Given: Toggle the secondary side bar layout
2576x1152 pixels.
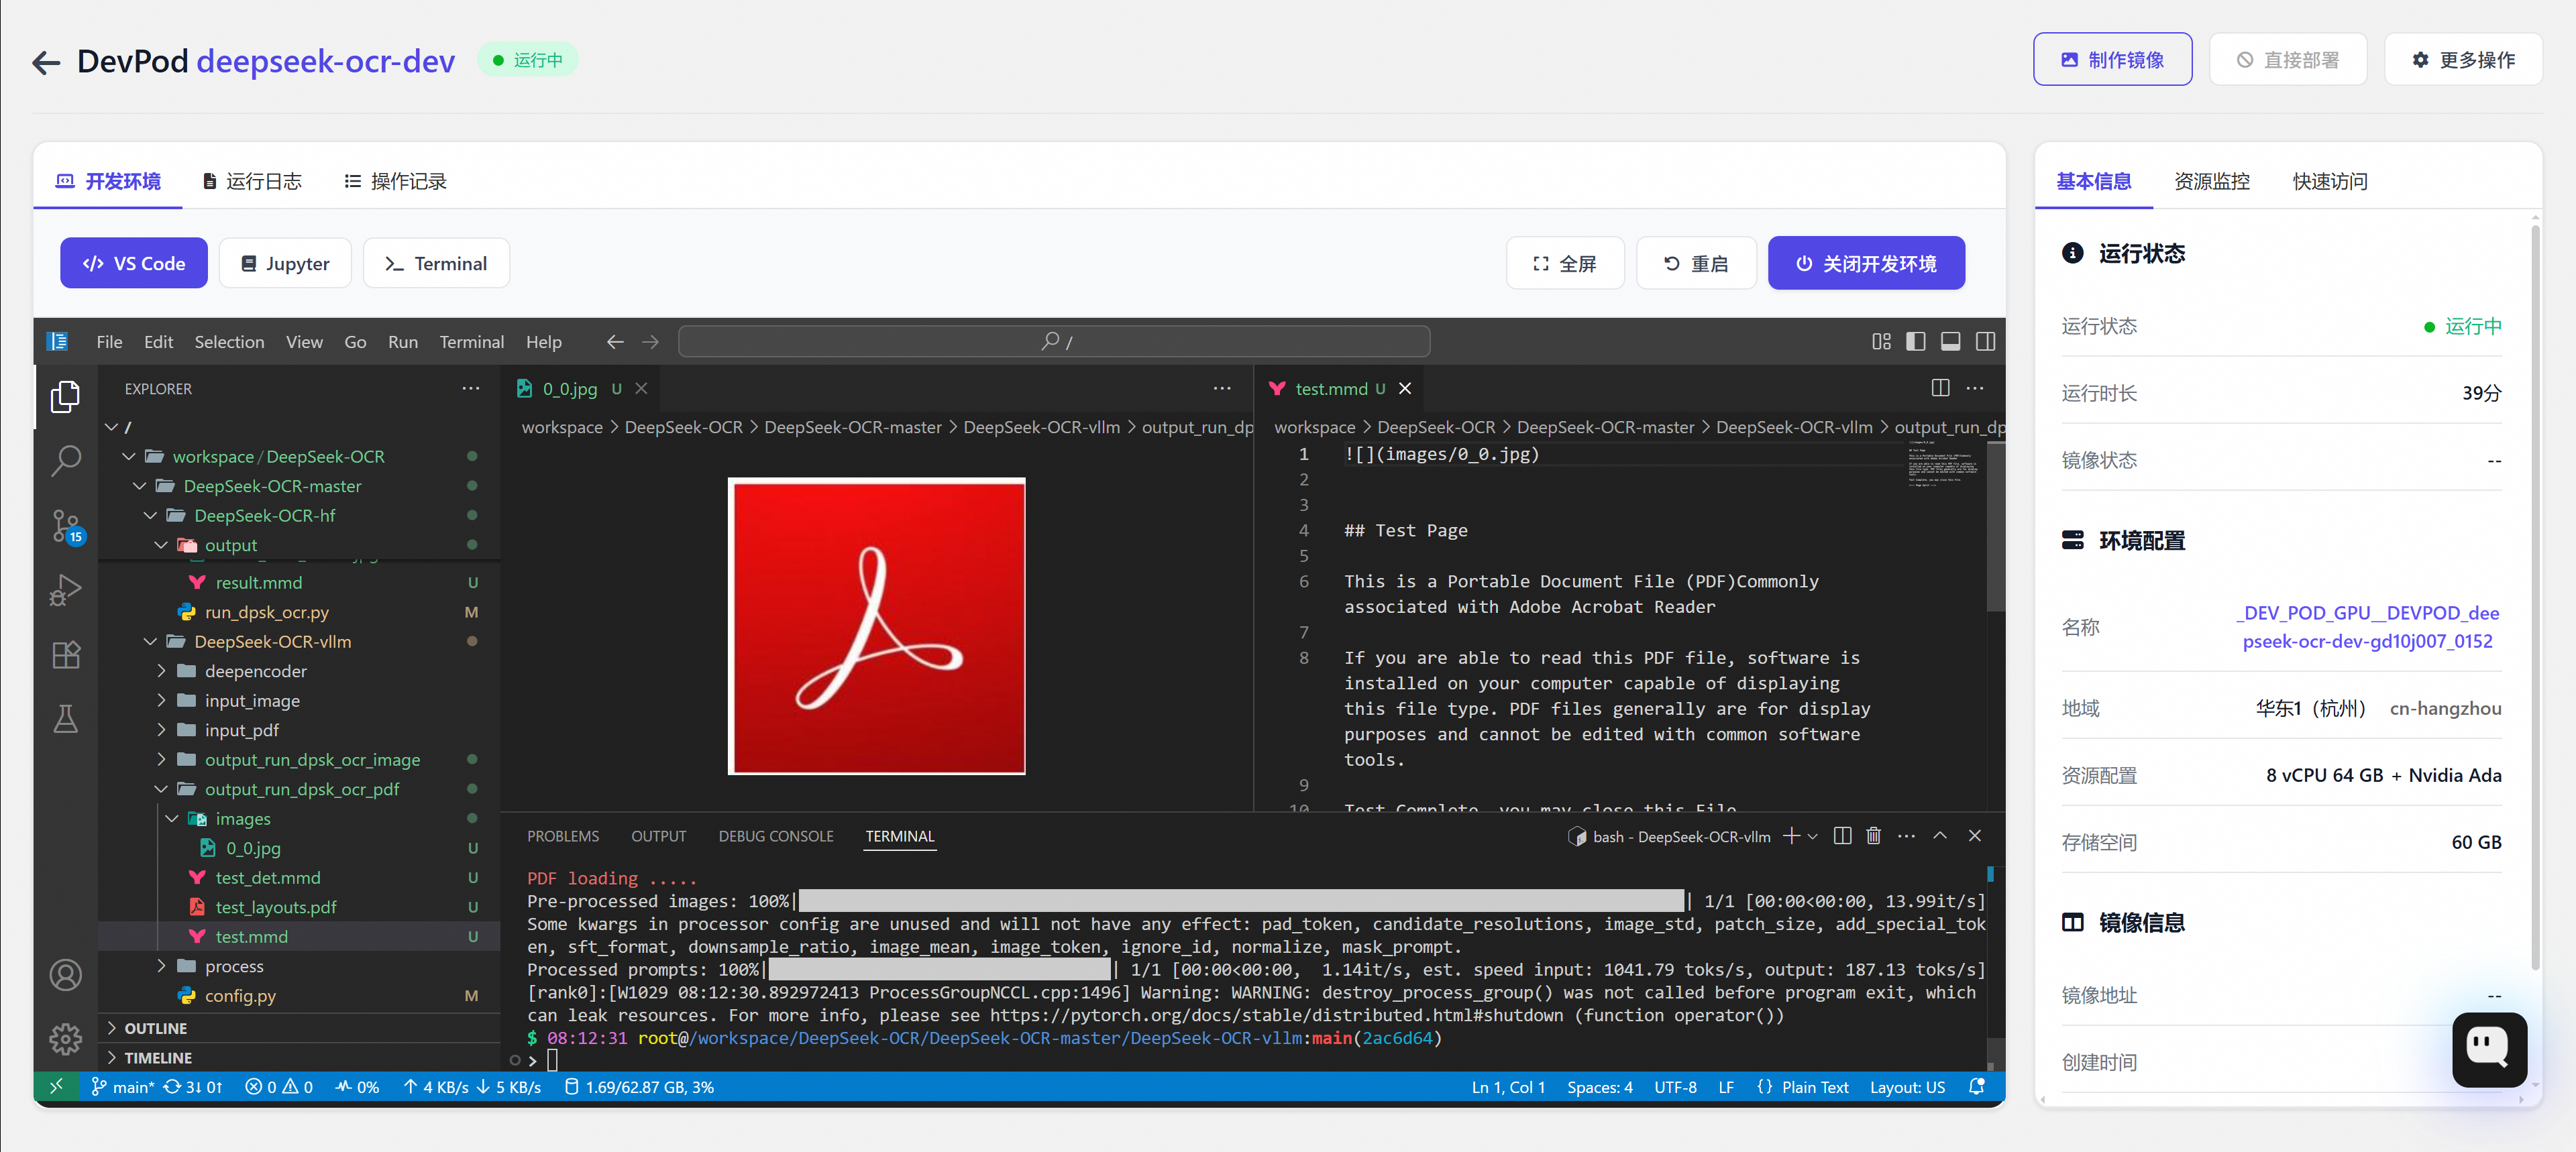Looking at the screenshot, I should click(1985, 342).
